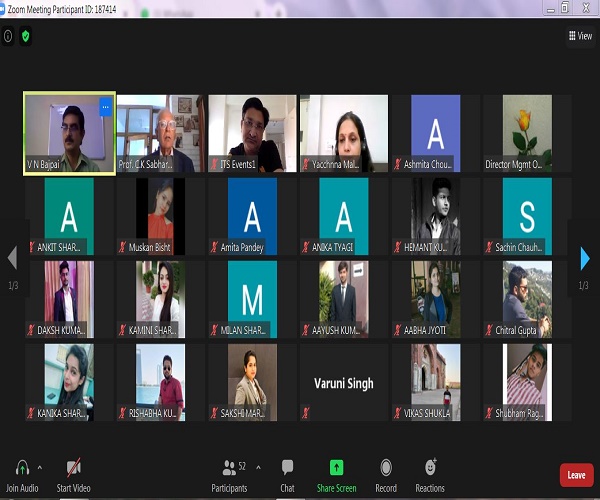Open the View layout menu
The image size is (600, 500).
click(x=580, y=36)
